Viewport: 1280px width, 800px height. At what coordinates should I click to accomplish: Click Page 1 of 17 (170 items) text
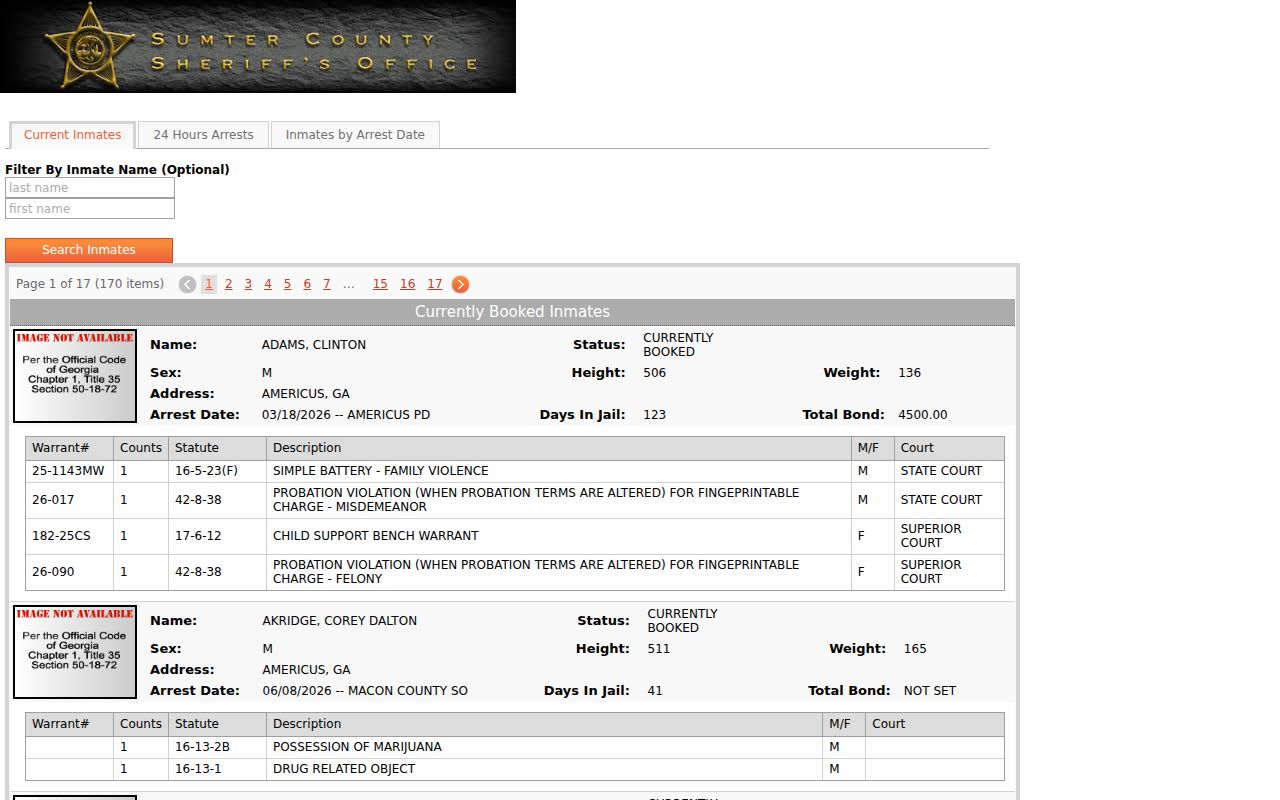tap(90, 284)
